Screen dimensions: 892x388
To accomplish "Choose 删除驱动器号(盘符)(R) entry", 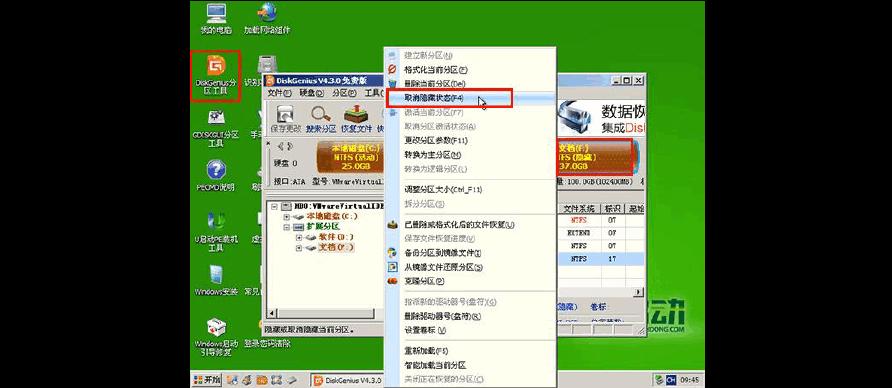I will point(470,316).
